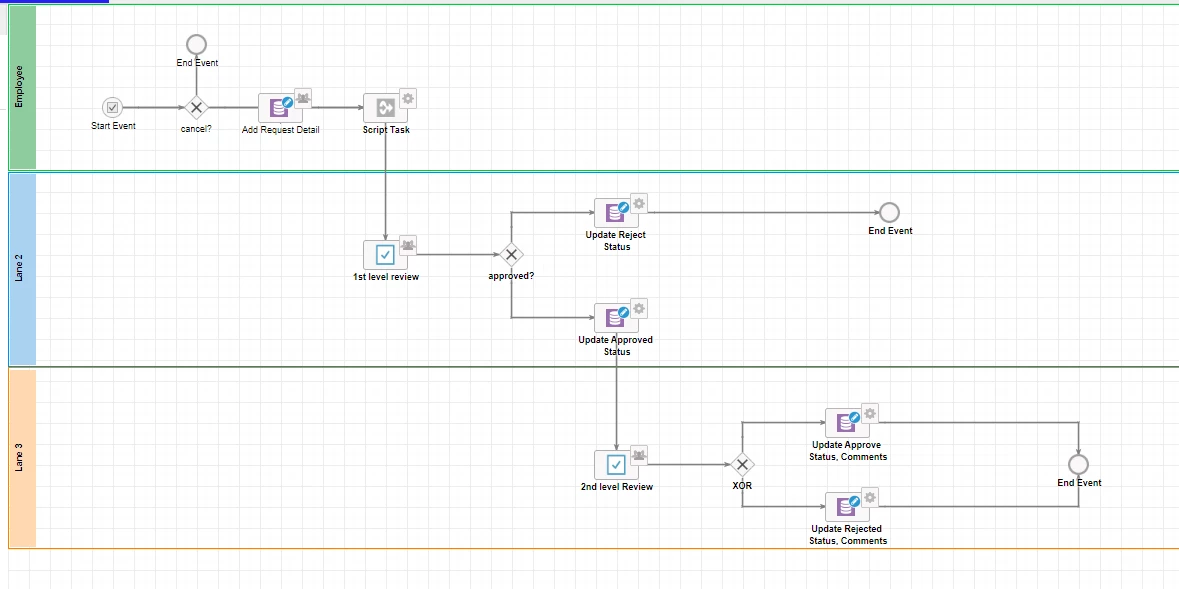
Task: Select the Employee lane header
Action: tap(22, 87)
